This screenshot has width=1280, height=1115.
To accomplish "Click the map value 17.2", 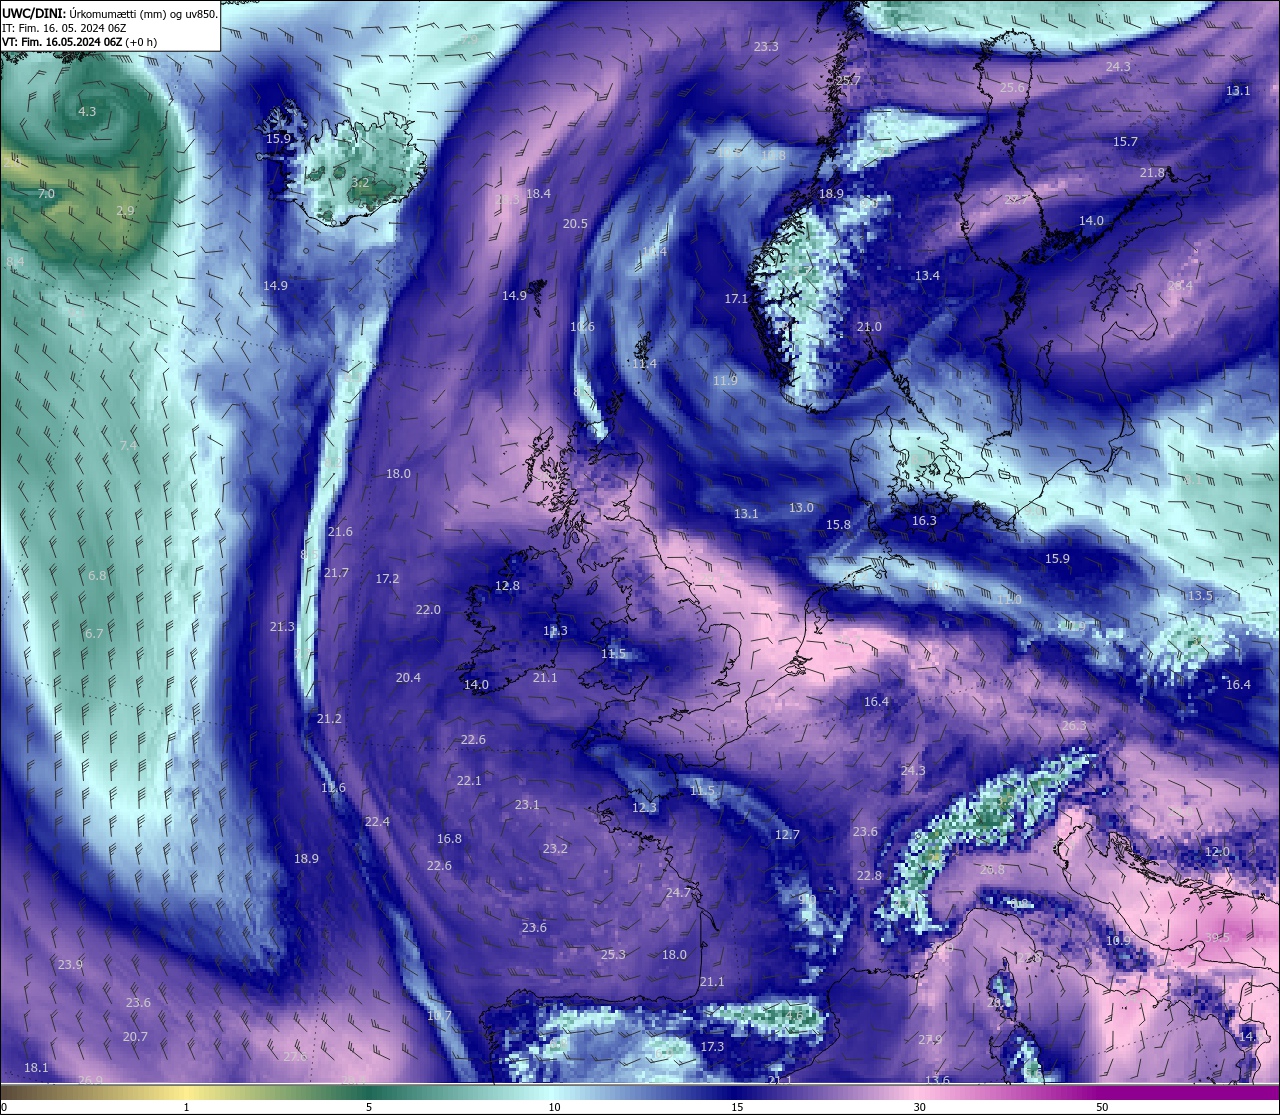I will (x=387, y=578).
